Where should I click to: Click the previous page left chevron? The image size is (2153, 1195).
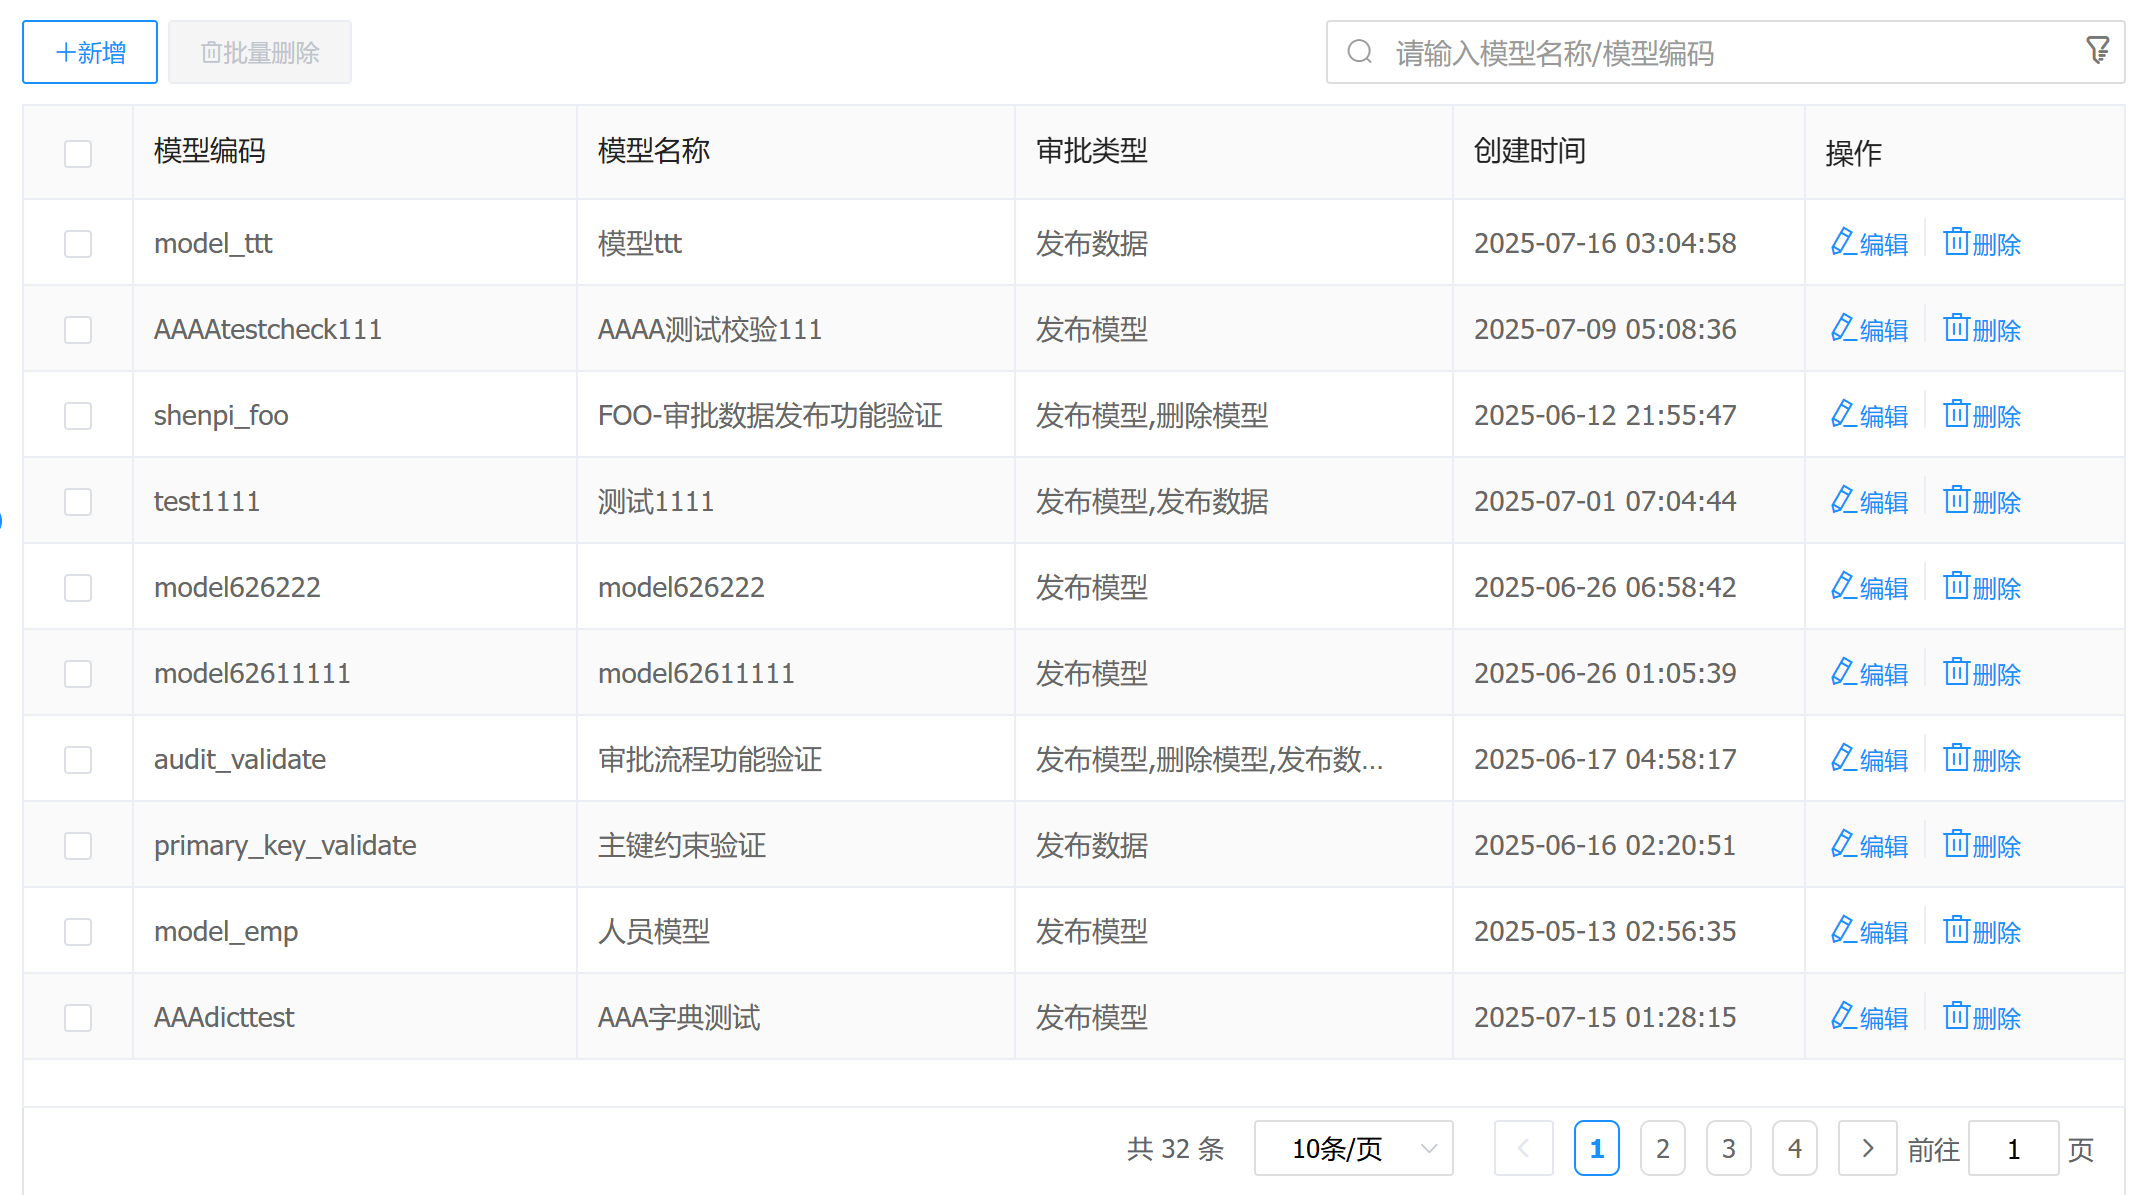click(1523, 1148)
